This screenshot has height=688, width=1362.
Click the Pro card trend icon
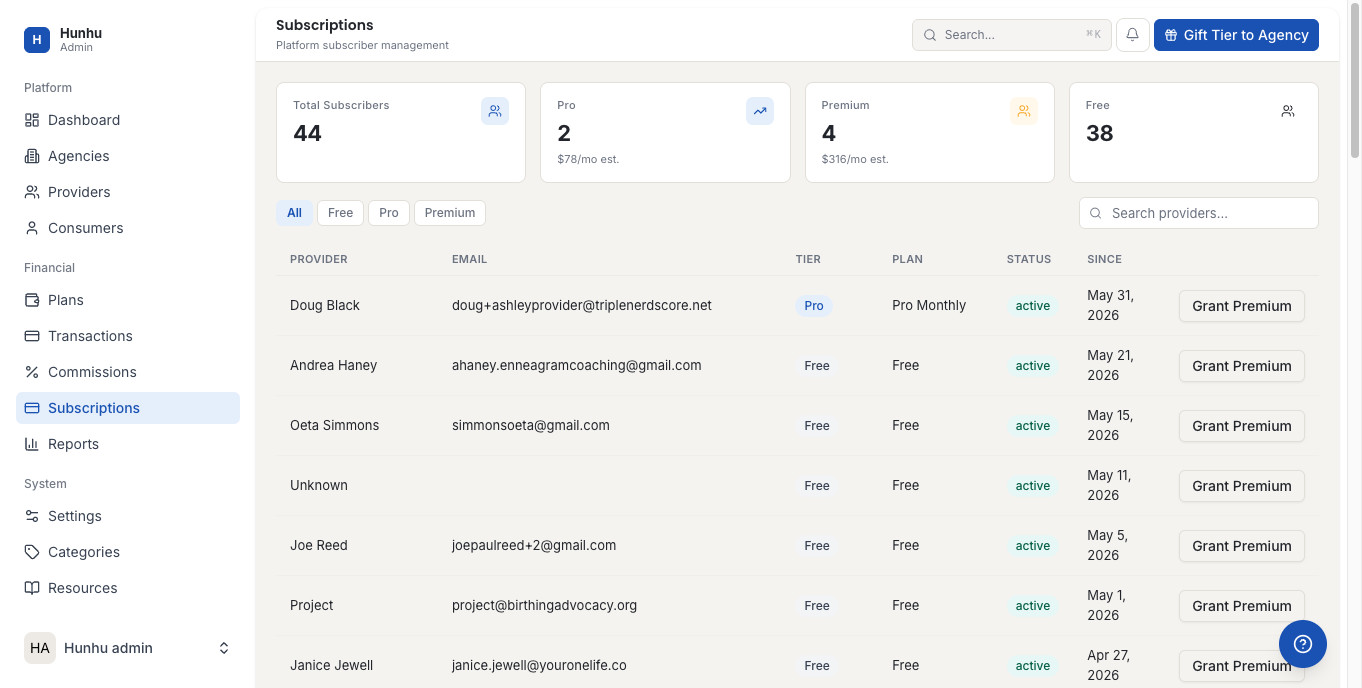(760, 111)
